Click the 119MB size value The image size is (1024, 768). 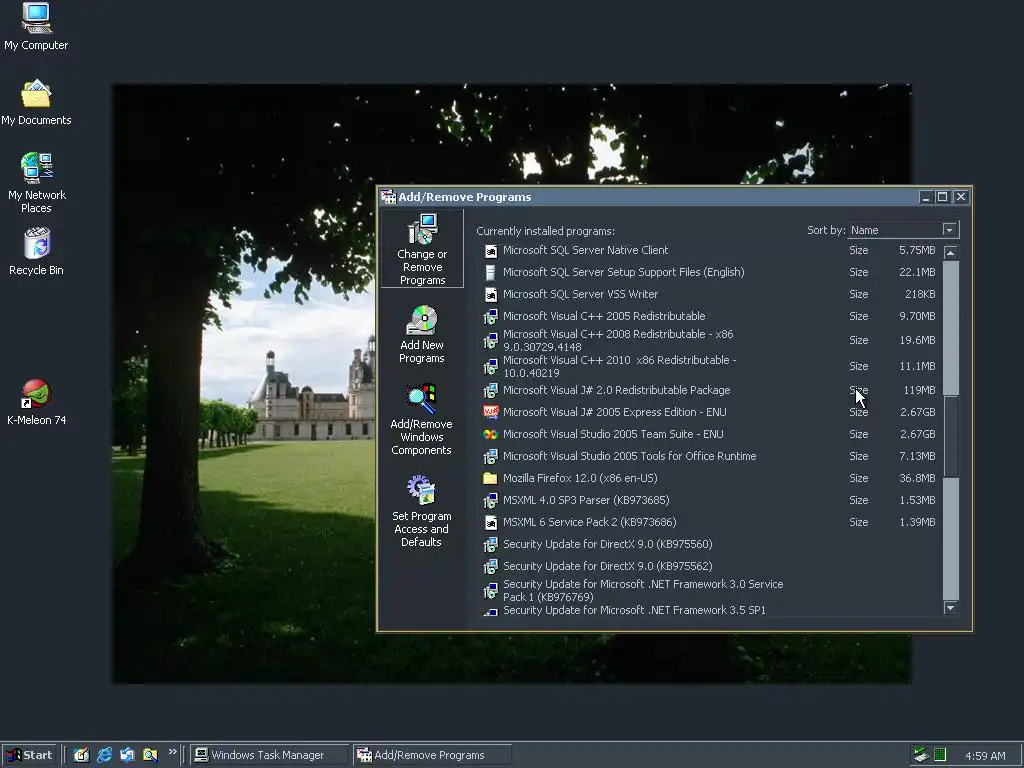click(x=919, y=390)
